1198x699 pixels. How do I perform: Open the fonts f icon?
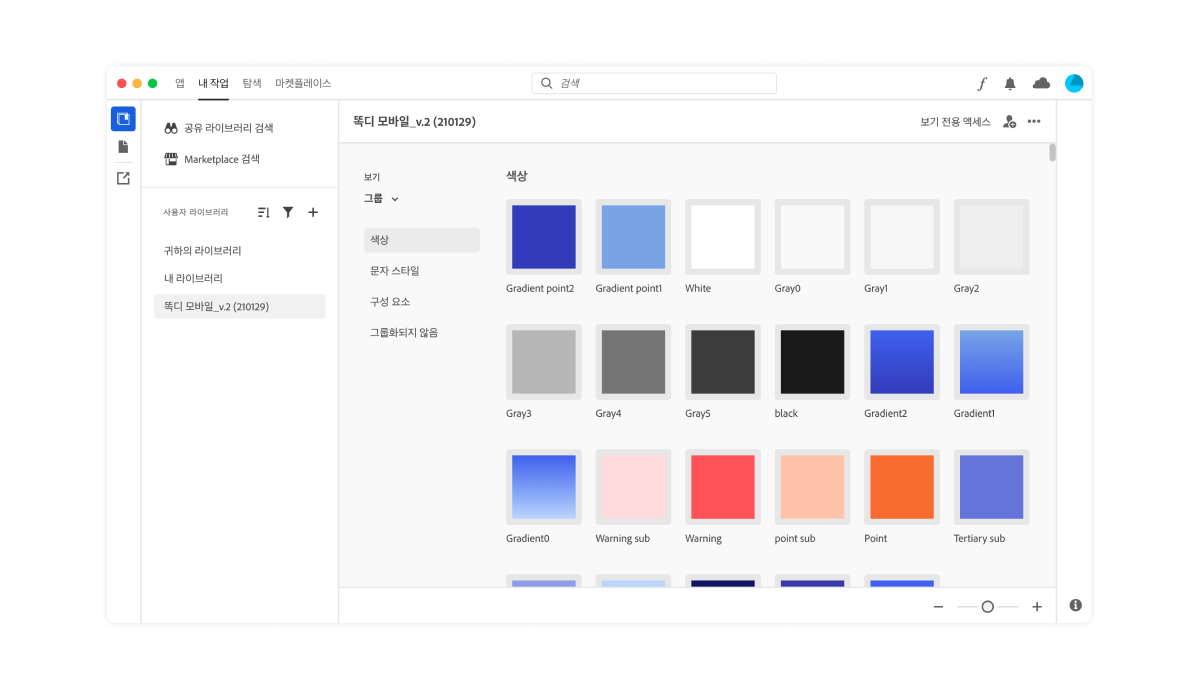(x=982, y=83)
